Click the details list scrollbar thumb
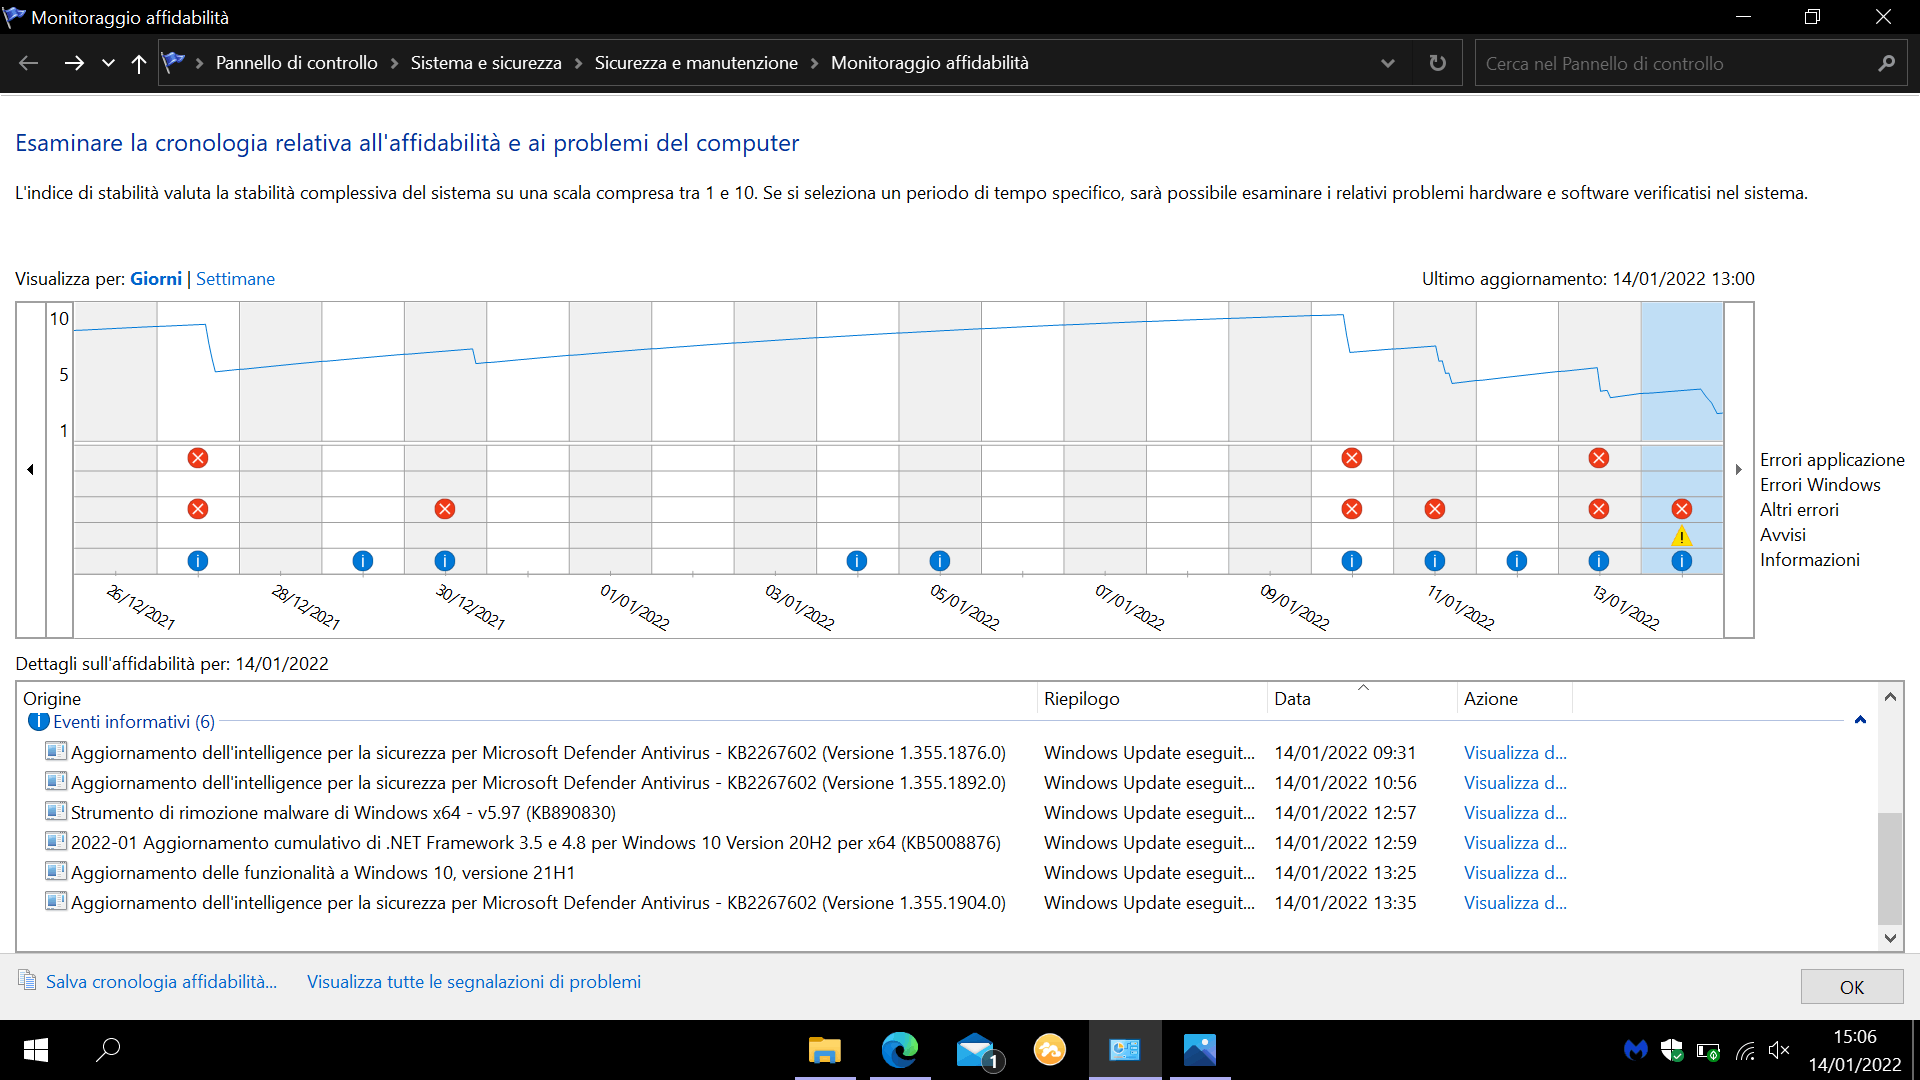 pyautogui.click(x=1889, y=869)
